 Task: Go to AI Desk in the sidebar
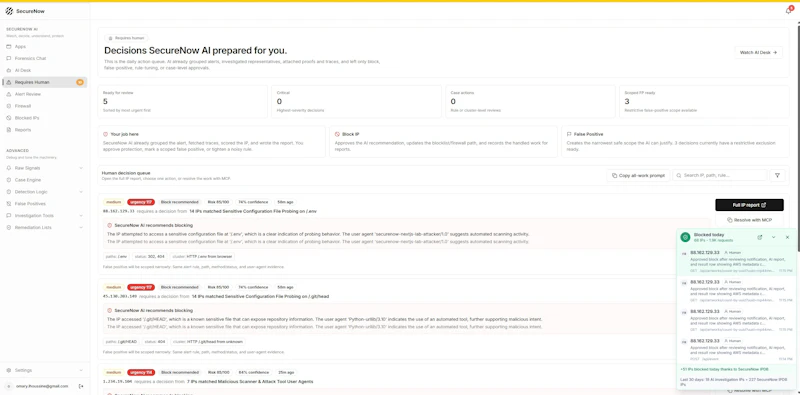[44, 70]
